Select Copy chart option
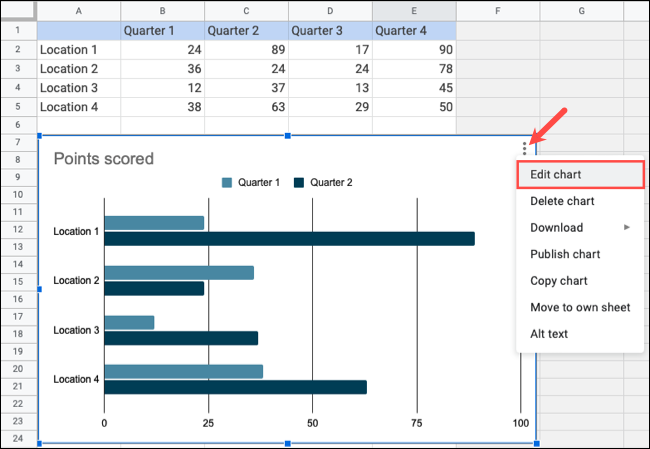Image resolution: width=650 pixels, height=449 pixels. pos(580,281)
